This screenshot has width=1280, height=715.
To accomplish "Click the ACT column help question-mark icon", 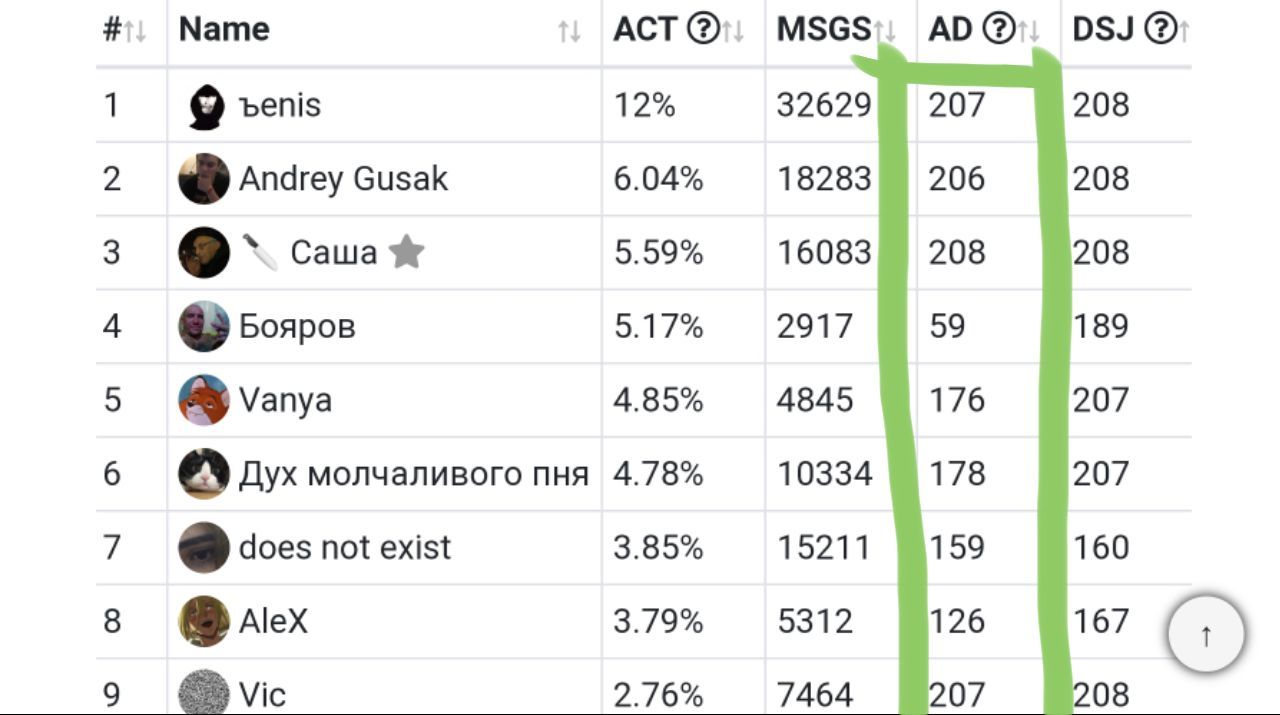I will pos(703,29).
